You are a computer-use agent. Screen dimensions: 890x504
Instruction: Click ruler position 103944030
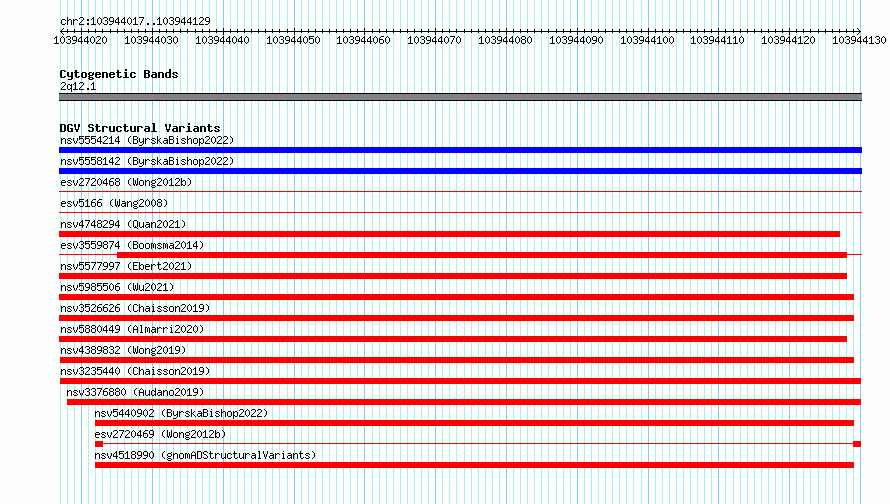click(x=152, y=40)
